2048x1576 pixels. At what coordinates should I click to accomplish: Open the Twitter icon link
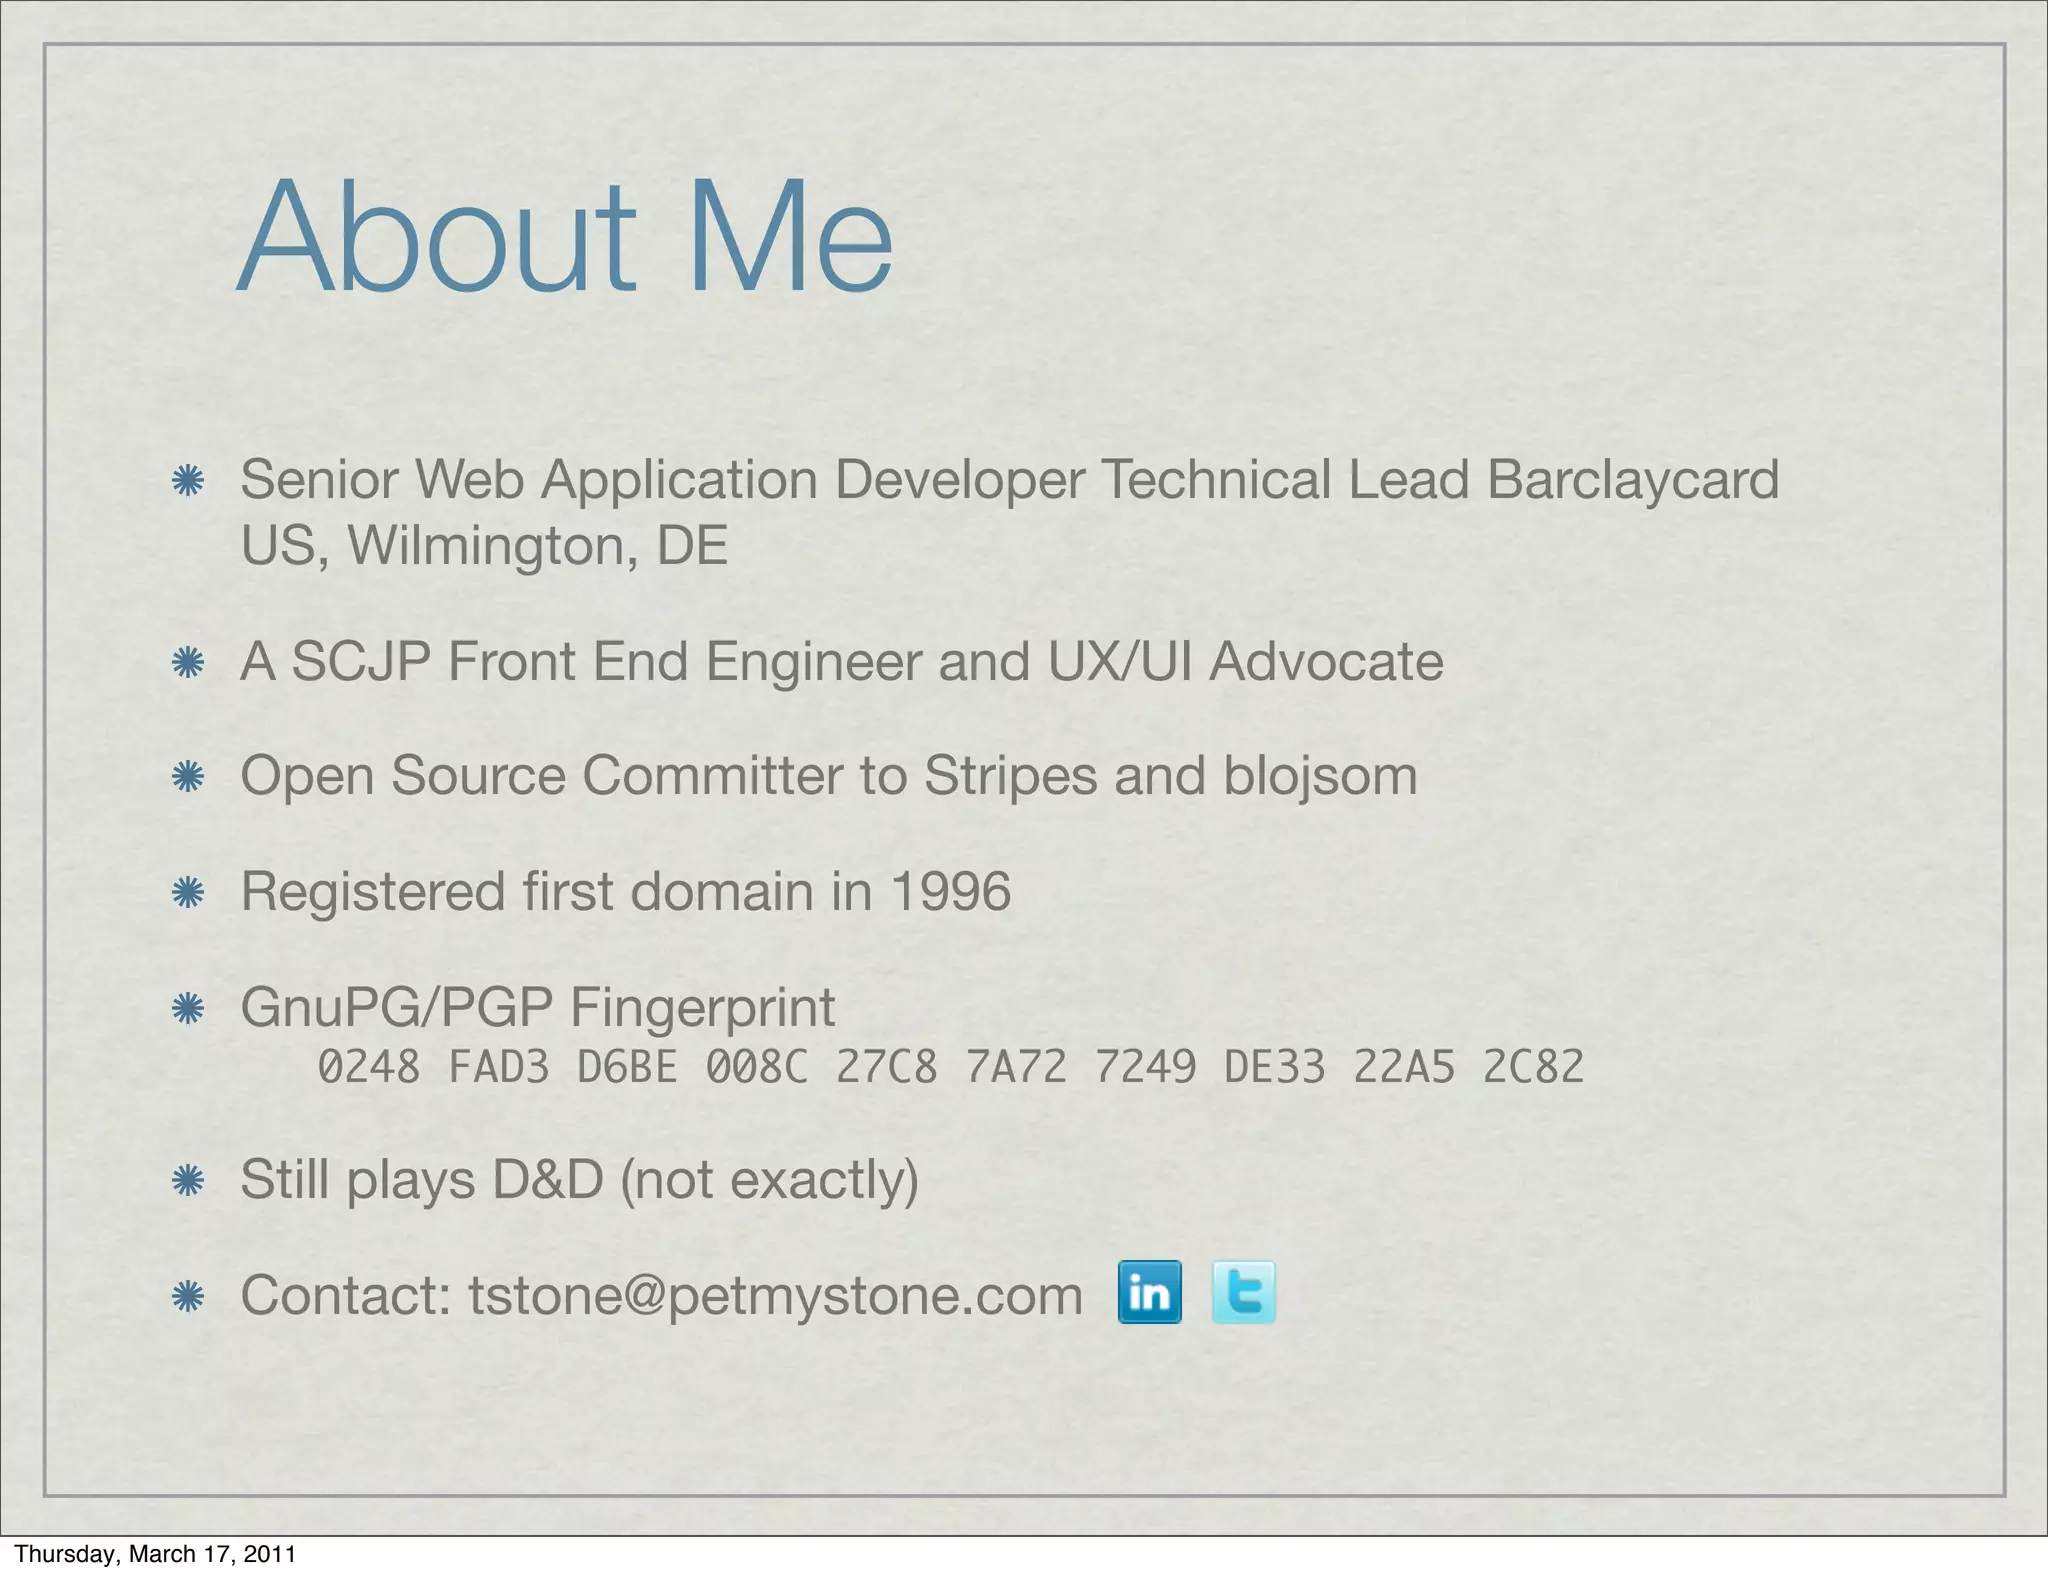pos(1243,1292)
